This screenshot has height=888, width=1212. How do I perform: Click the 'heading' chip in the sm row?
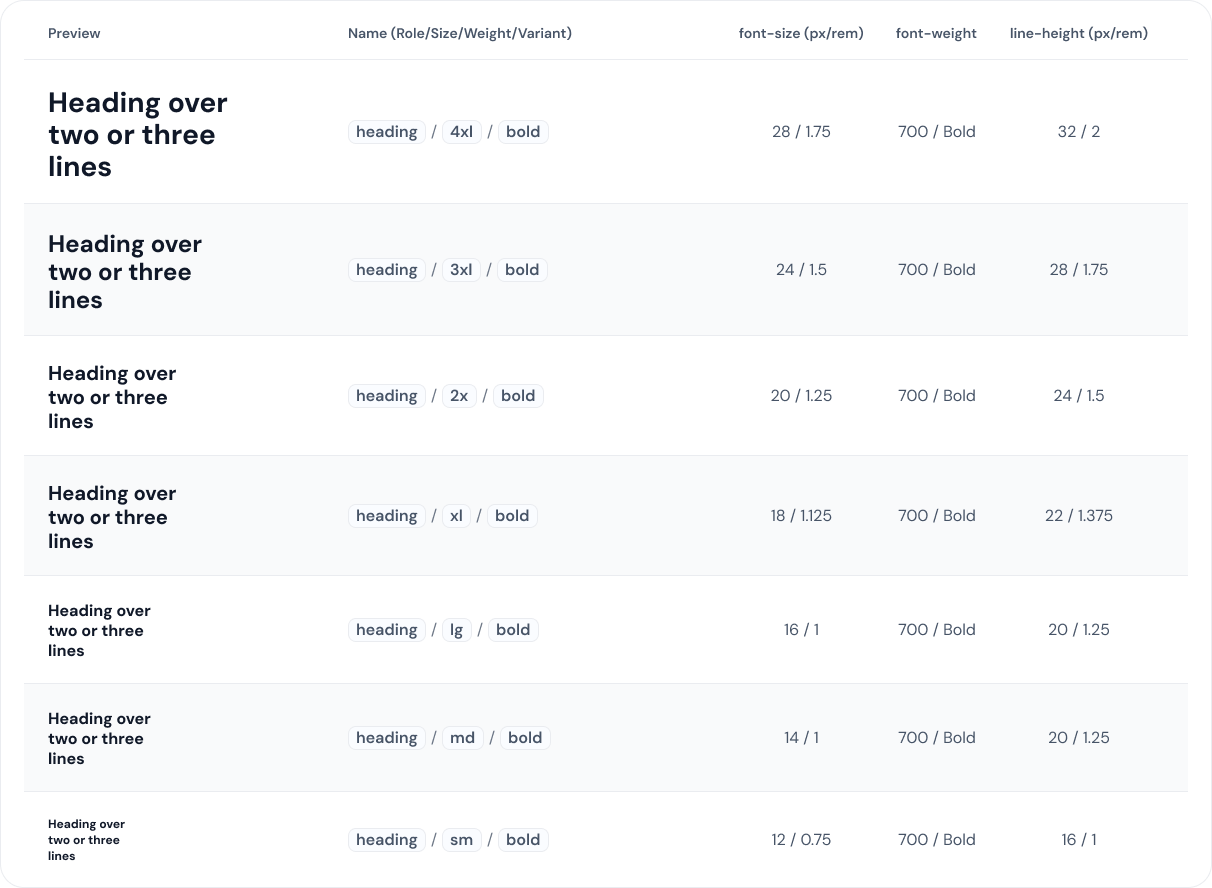[387, 839]
